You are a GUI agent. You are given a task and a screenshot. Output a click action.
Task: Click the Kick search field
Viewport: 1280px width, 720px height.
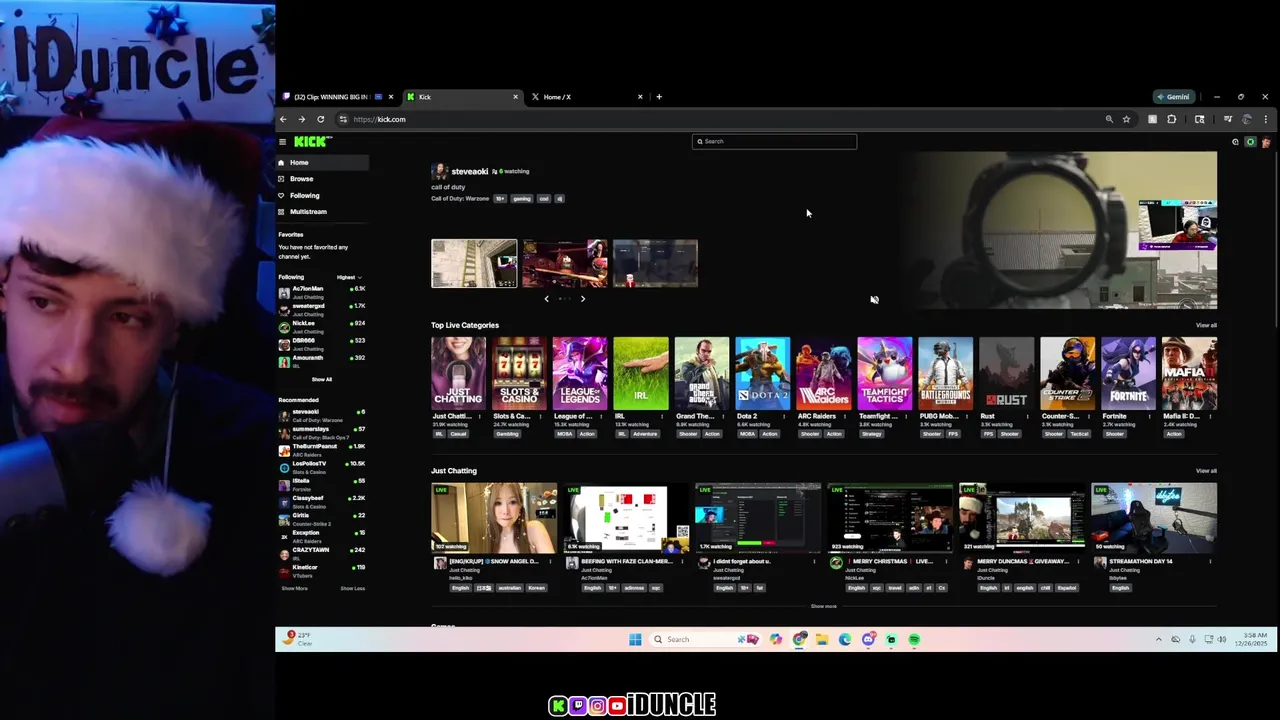(774, 141)
